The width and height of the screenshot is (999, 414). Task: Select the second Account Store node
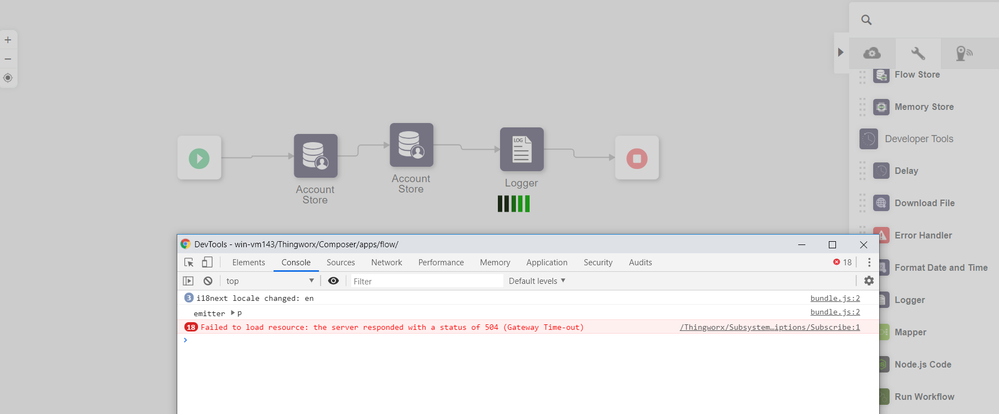(412, 145)
